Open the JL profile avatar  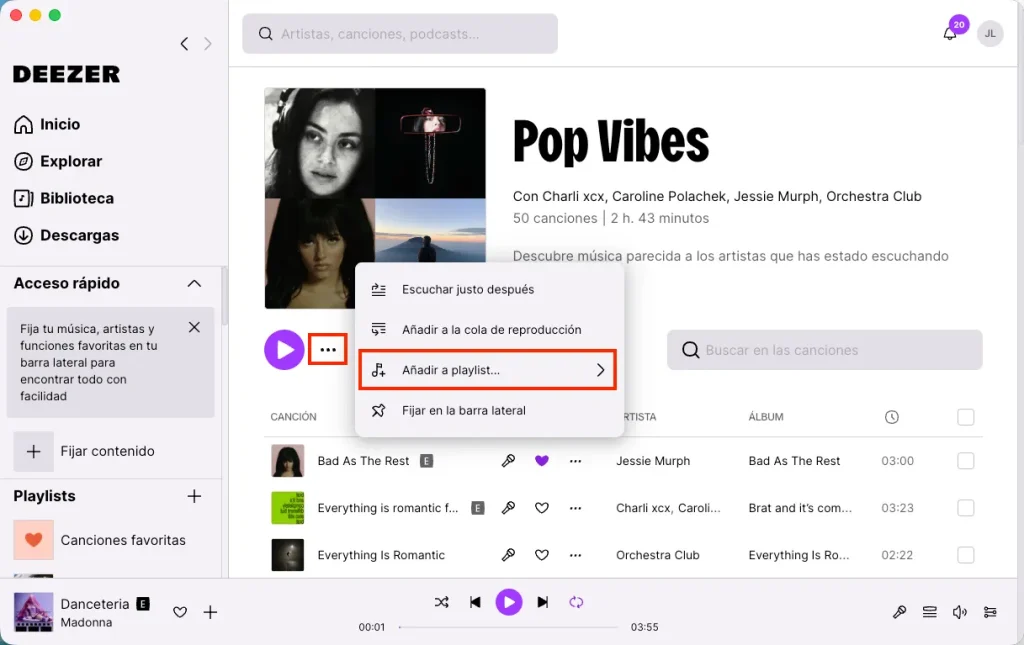pos(990,33)
